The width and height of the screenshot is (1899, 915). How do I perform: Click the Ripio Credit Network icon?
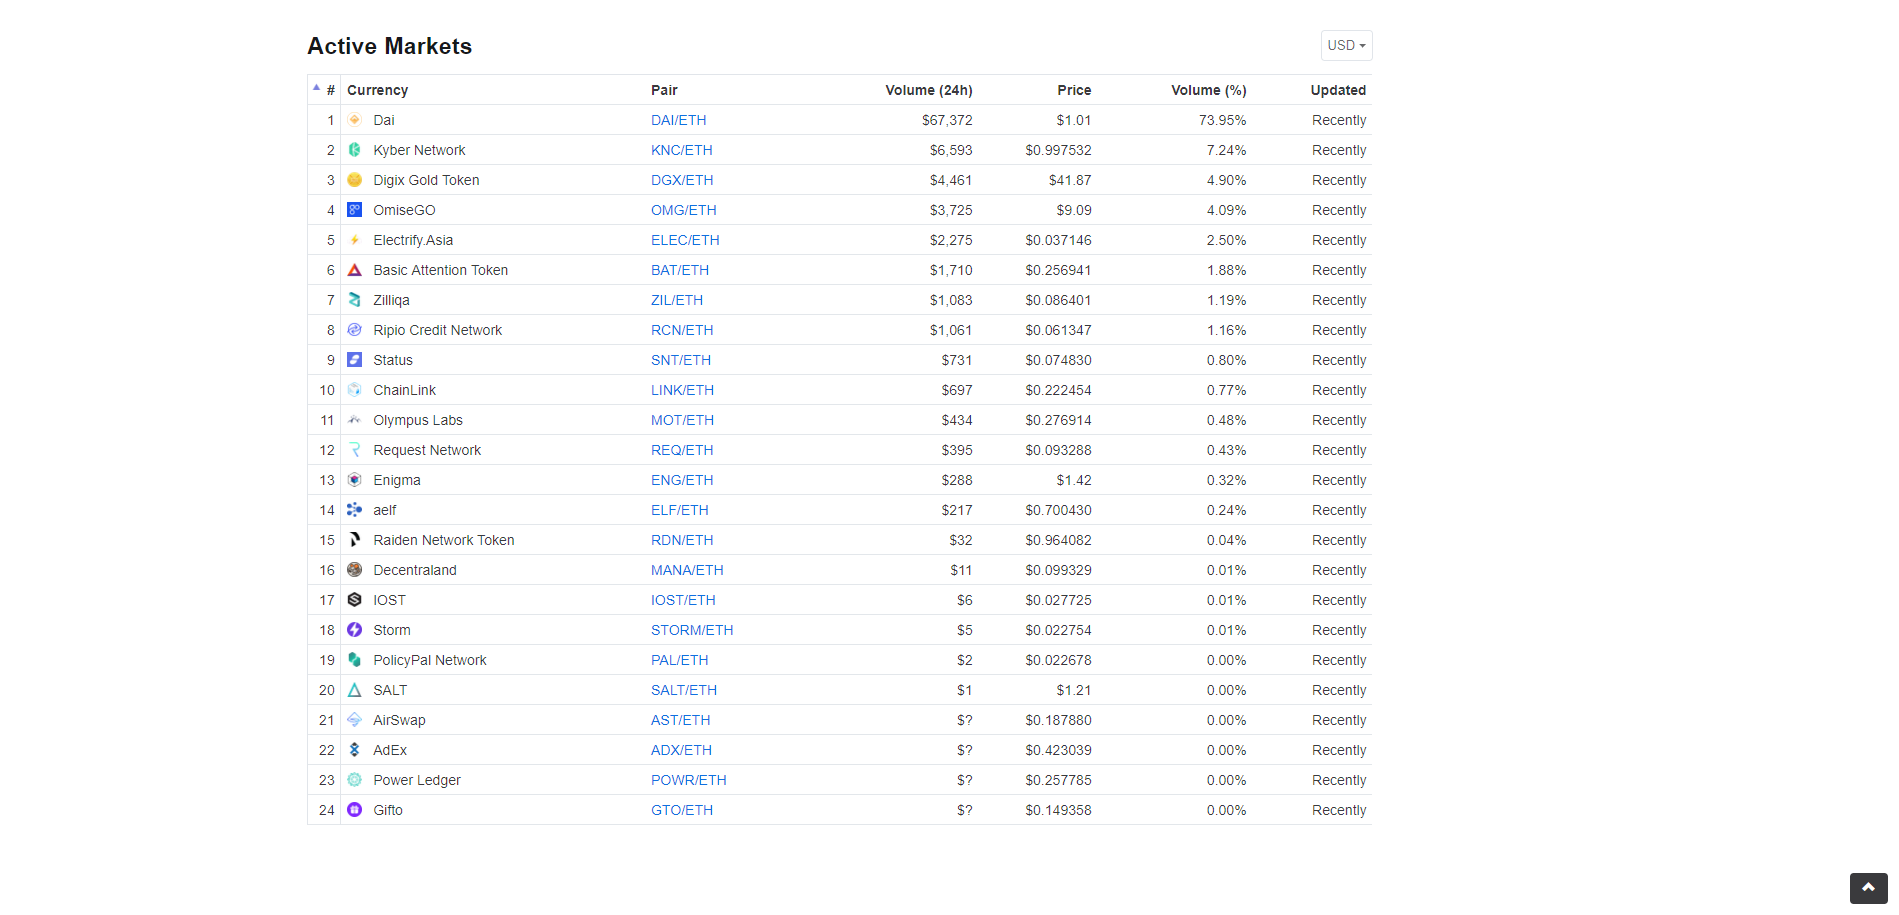pos(354,330)
